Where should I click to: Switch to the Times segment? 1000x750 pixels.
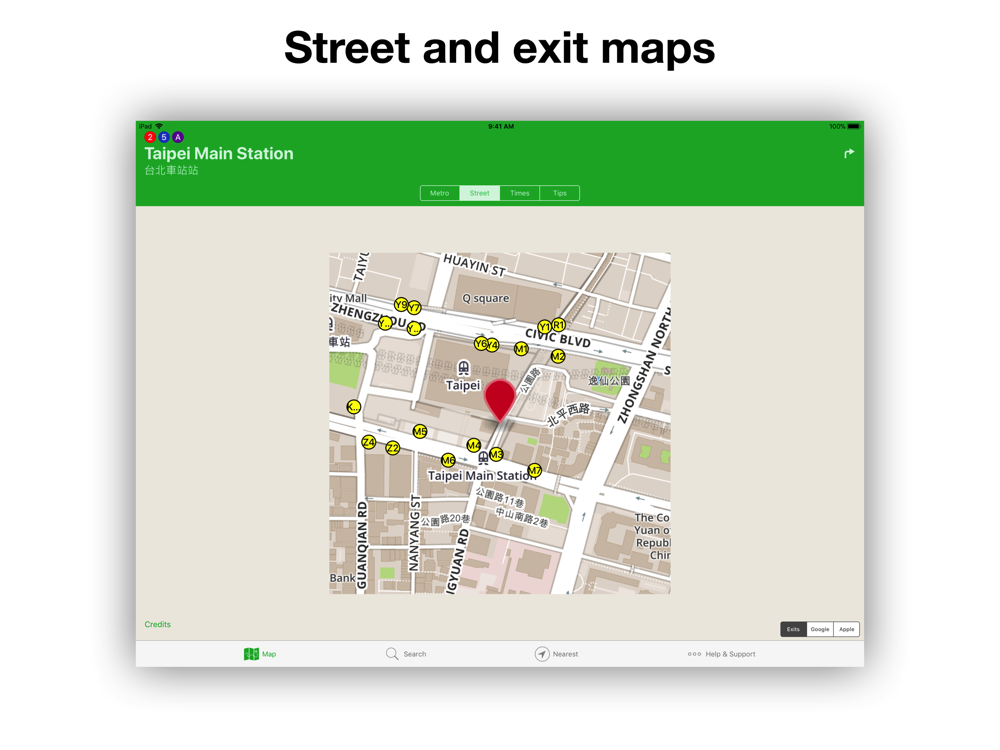click(x=520, y=193)
